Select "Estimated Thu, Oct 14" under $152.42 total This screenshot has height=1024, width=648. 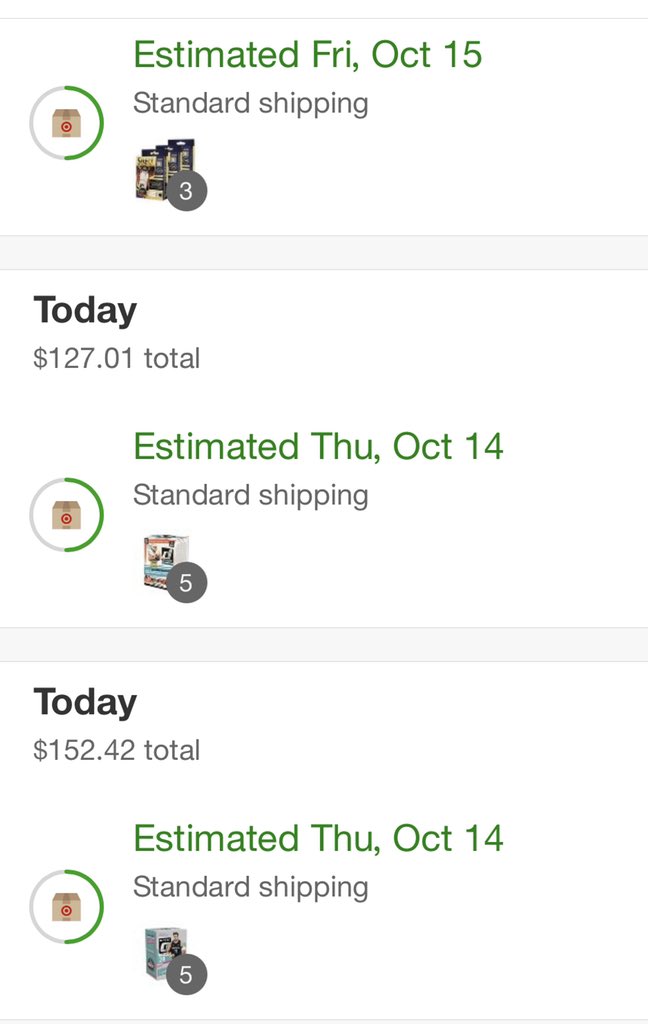[318, 838]
